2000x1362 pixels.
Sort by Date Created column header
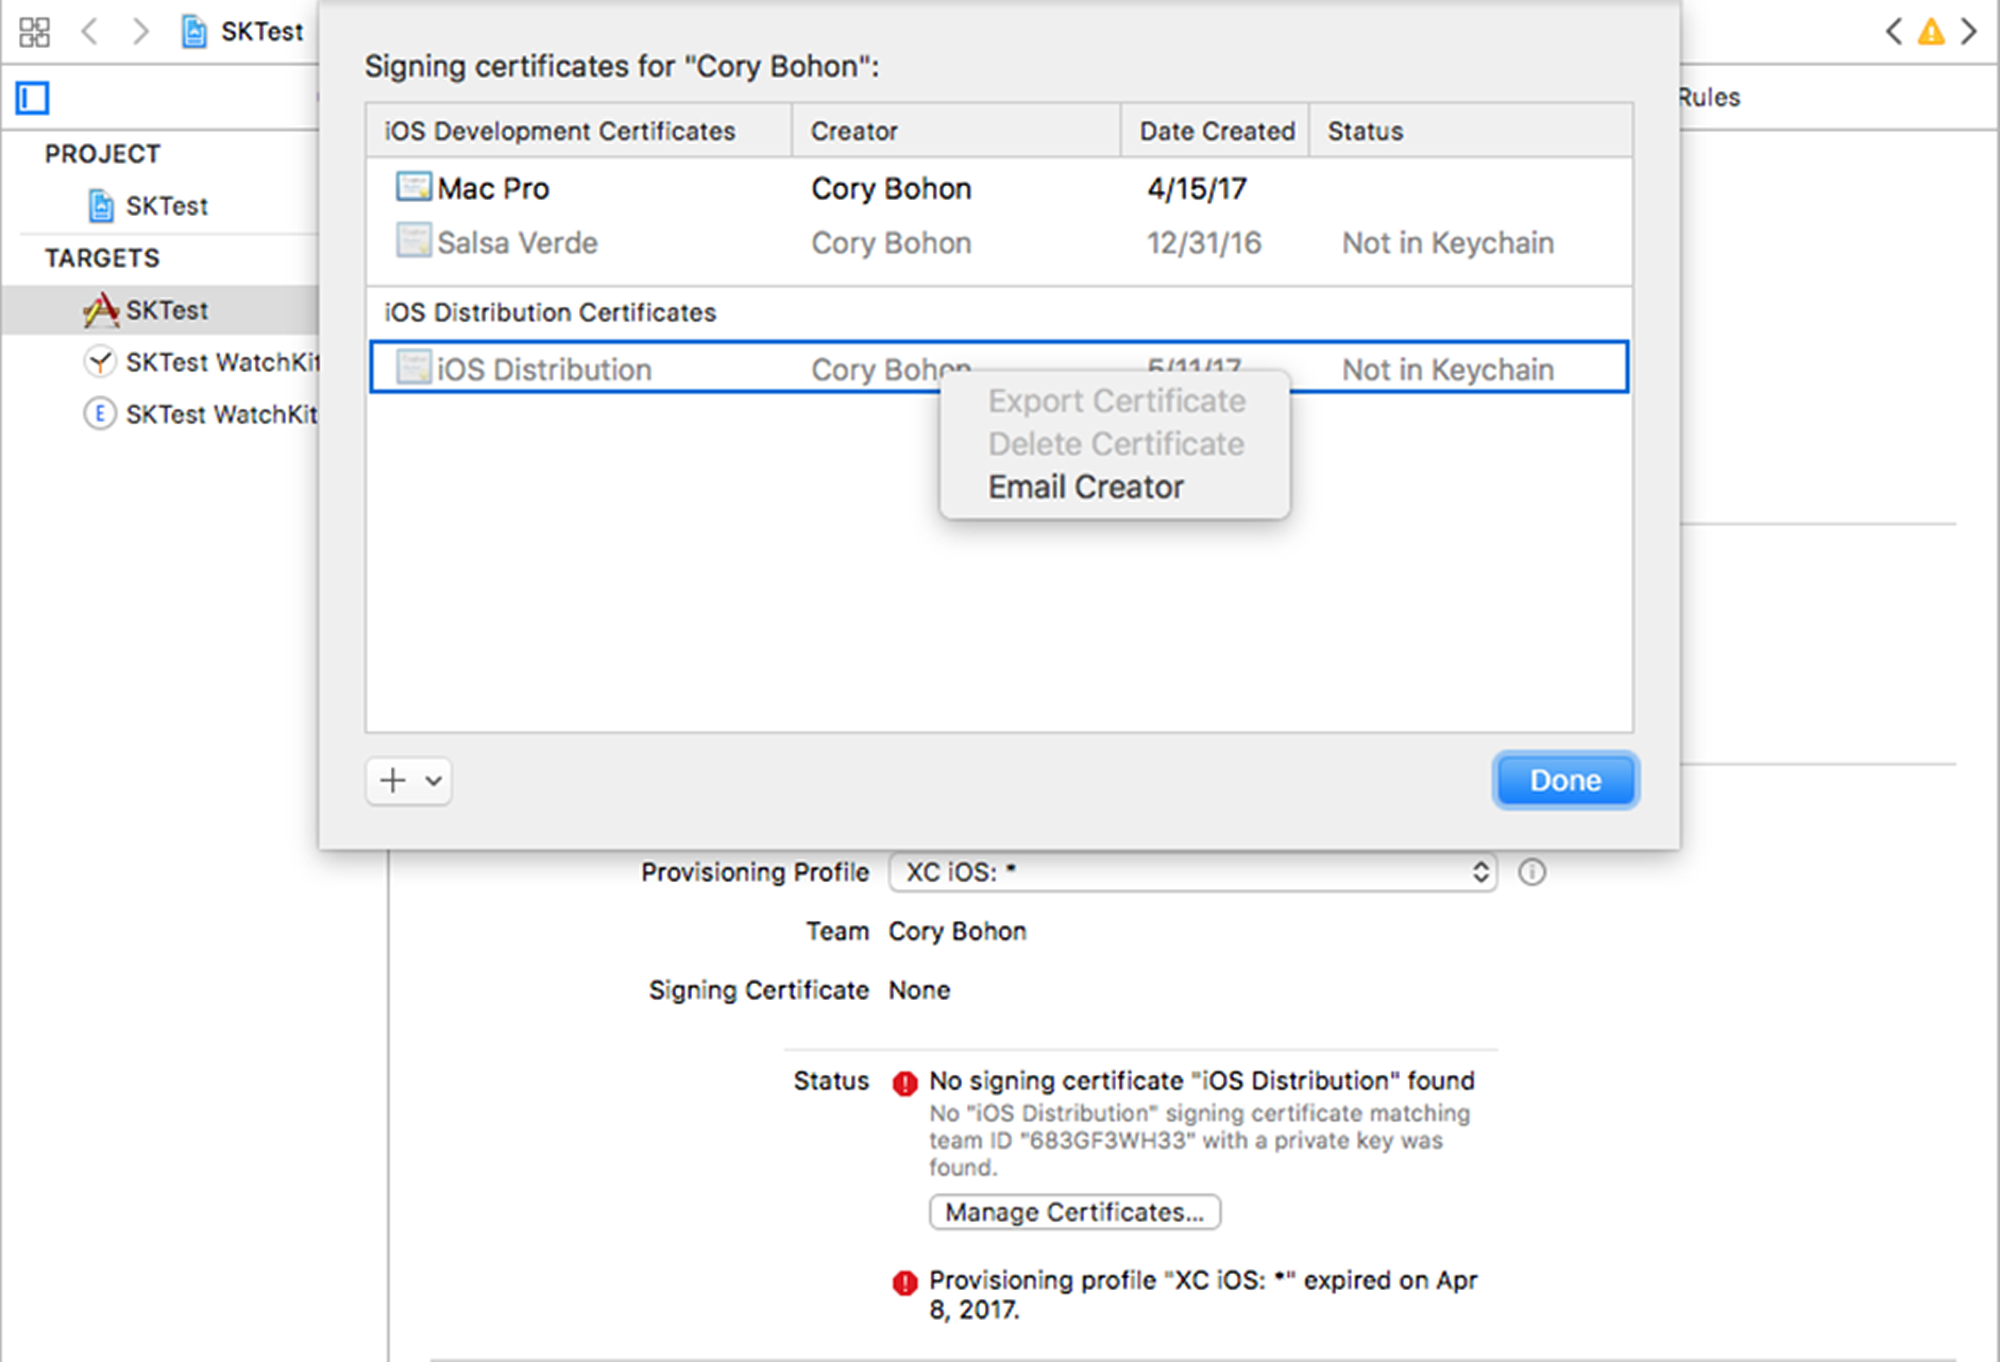coord(1215,131)
